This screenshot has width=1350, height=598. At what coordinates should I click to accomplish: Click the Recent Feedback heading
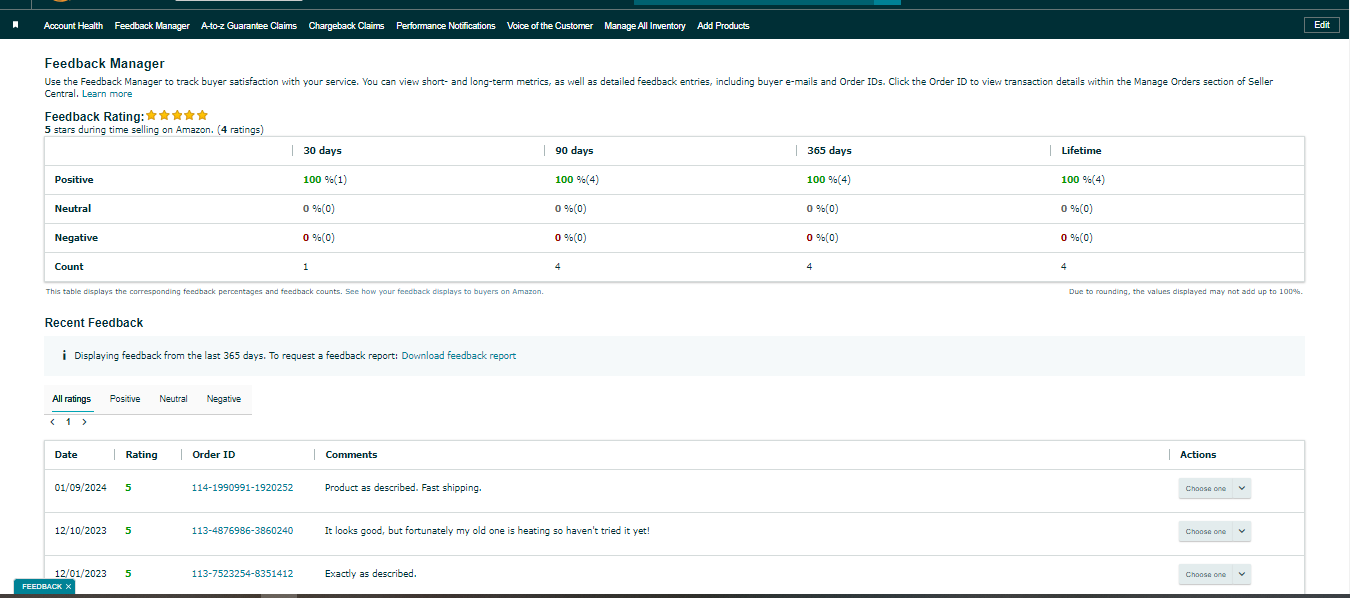[94, 323]
